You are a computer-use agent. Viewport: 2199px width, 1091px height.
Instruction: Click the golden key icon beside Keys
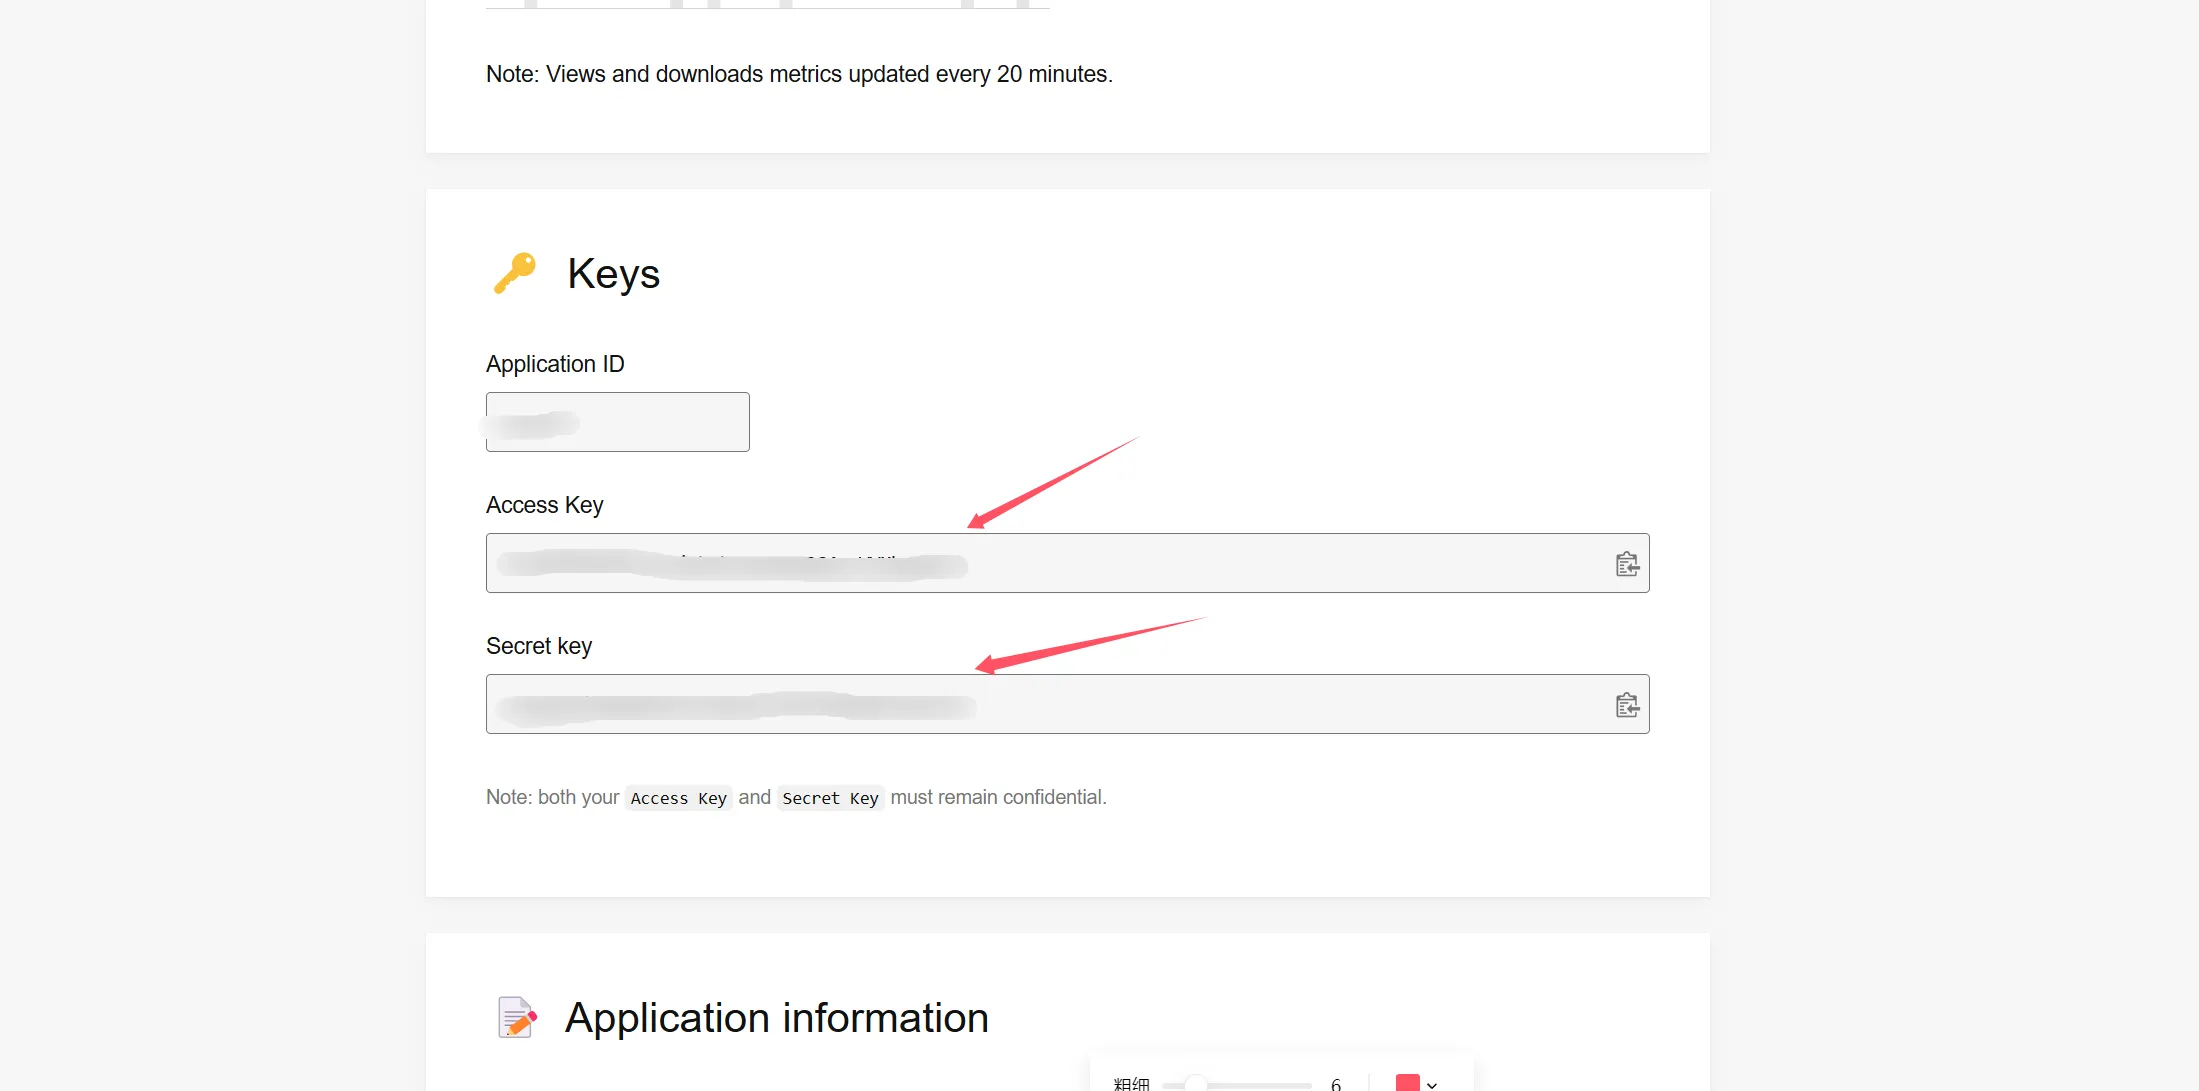(x=515, y=273)
